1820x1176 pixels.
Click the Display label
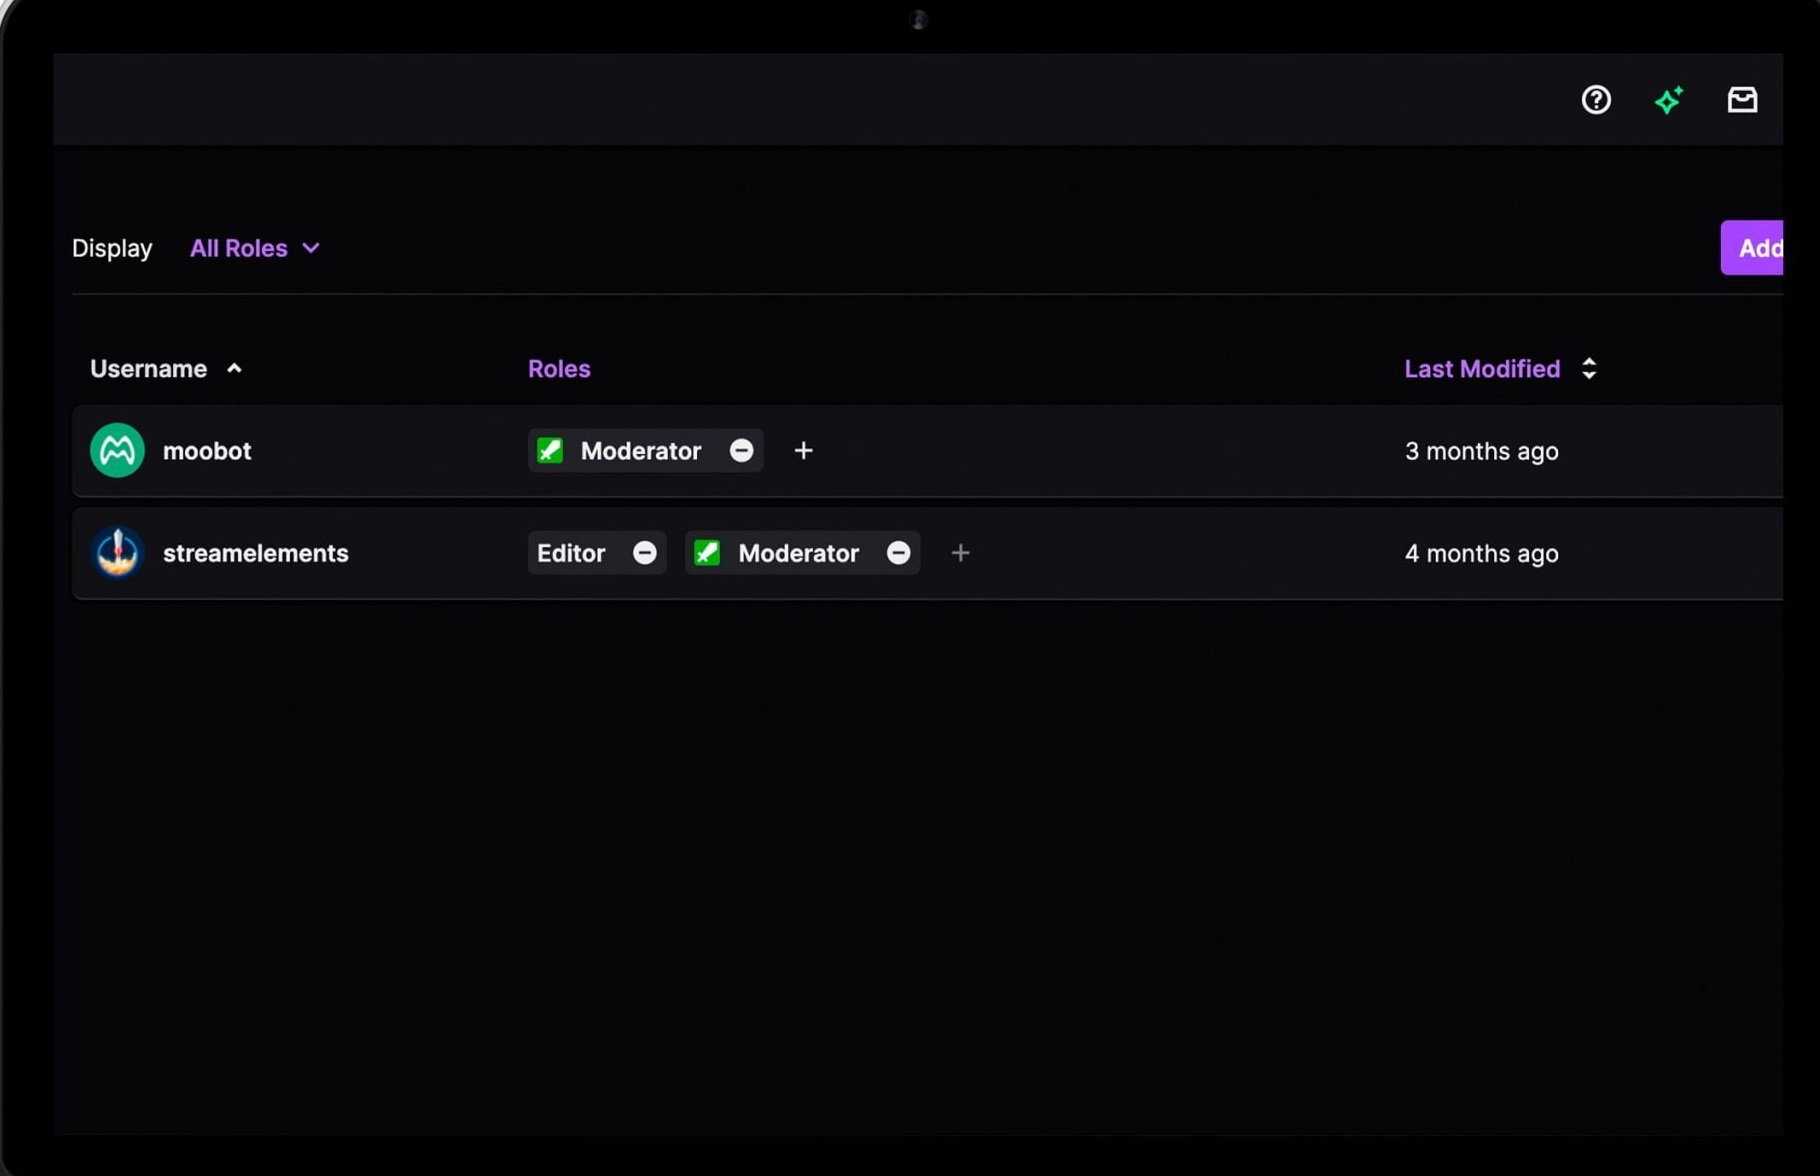(112, 248)
